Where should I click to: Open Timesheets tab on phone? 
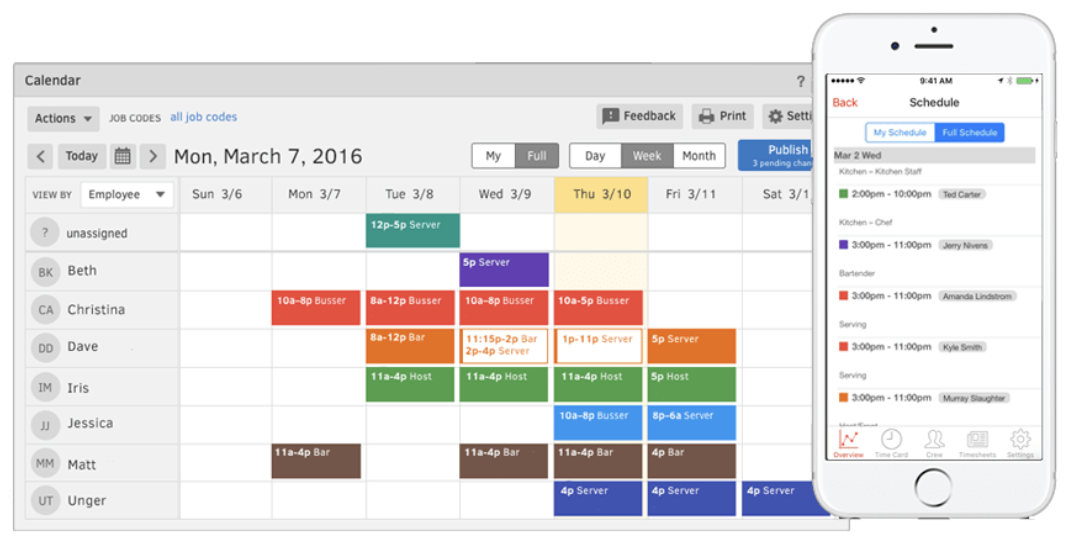coord(977,443)
